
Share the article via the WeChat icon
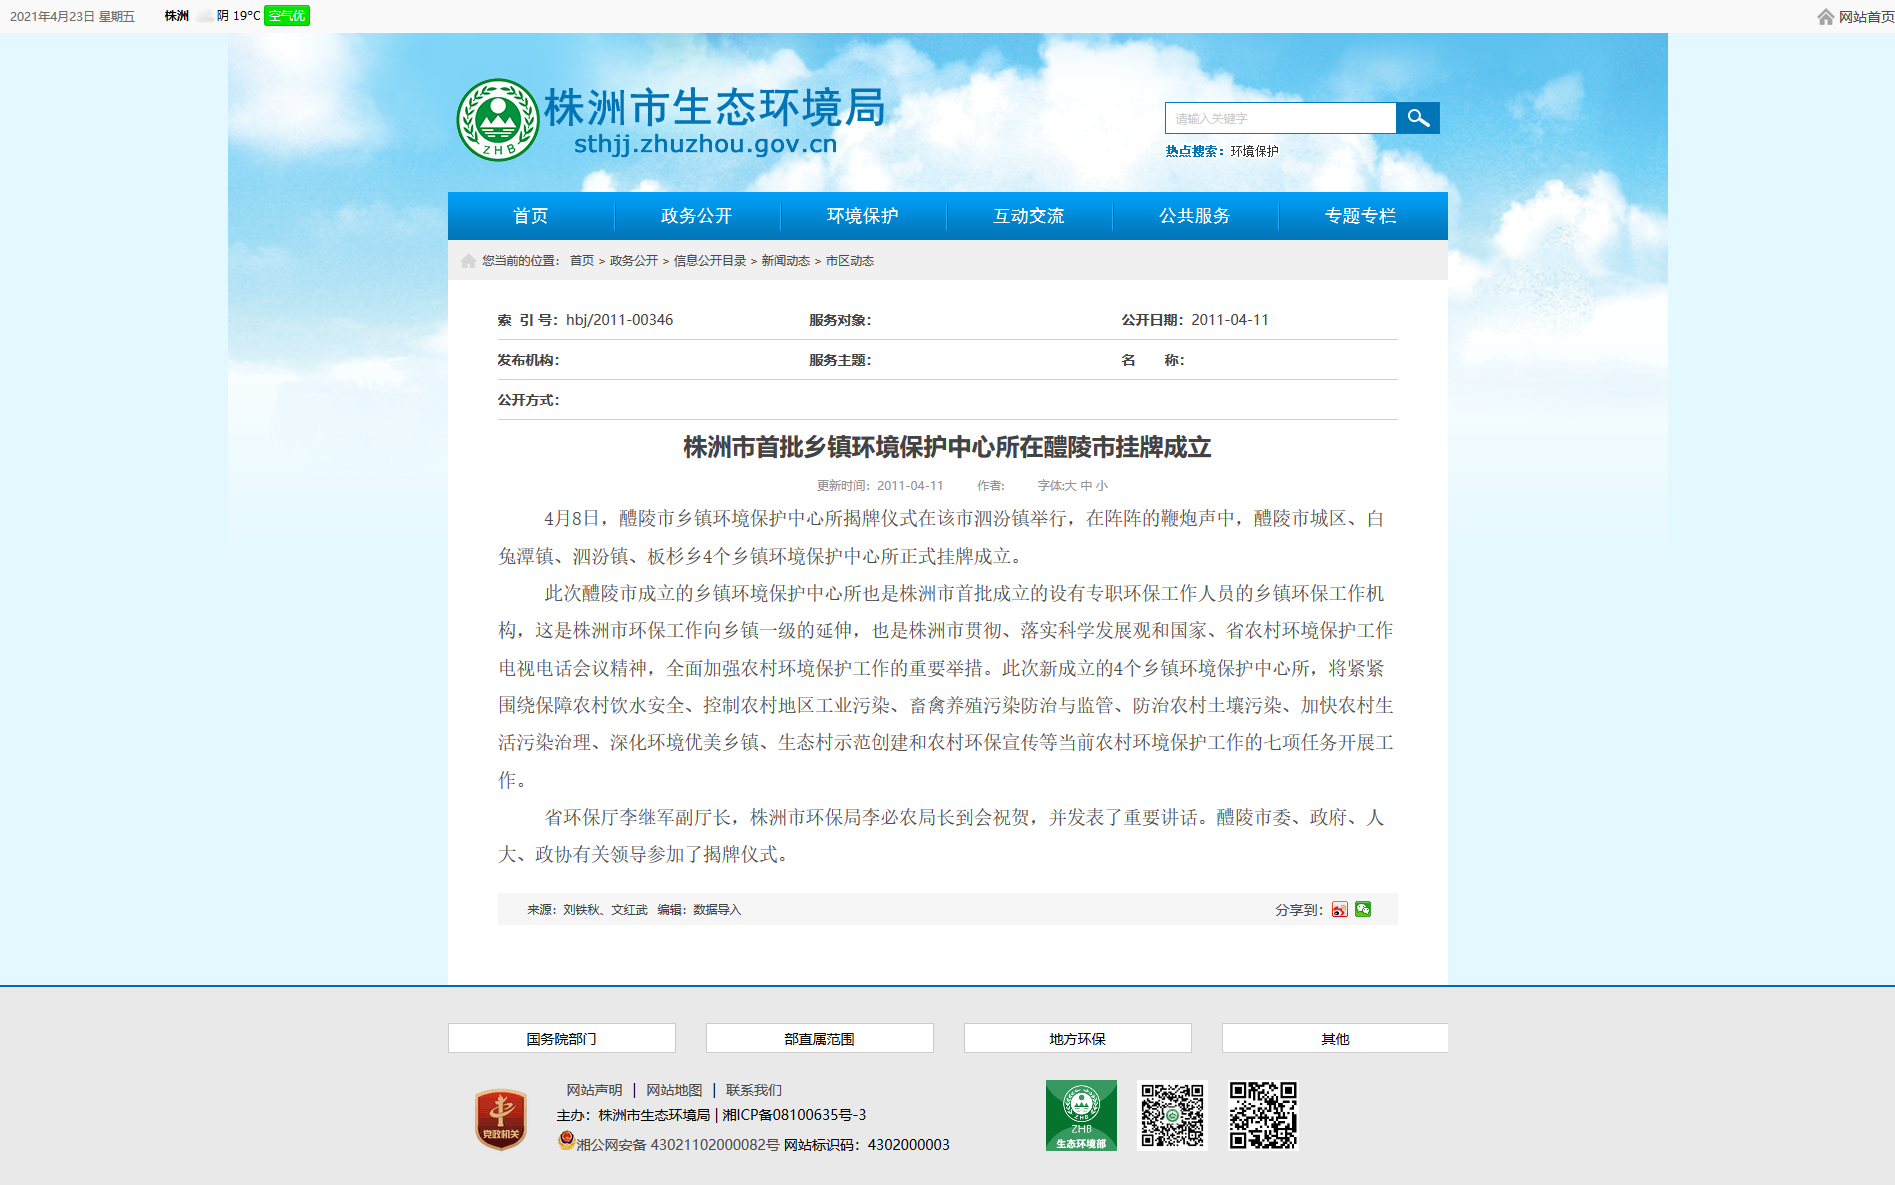(x=1363, y=909)
